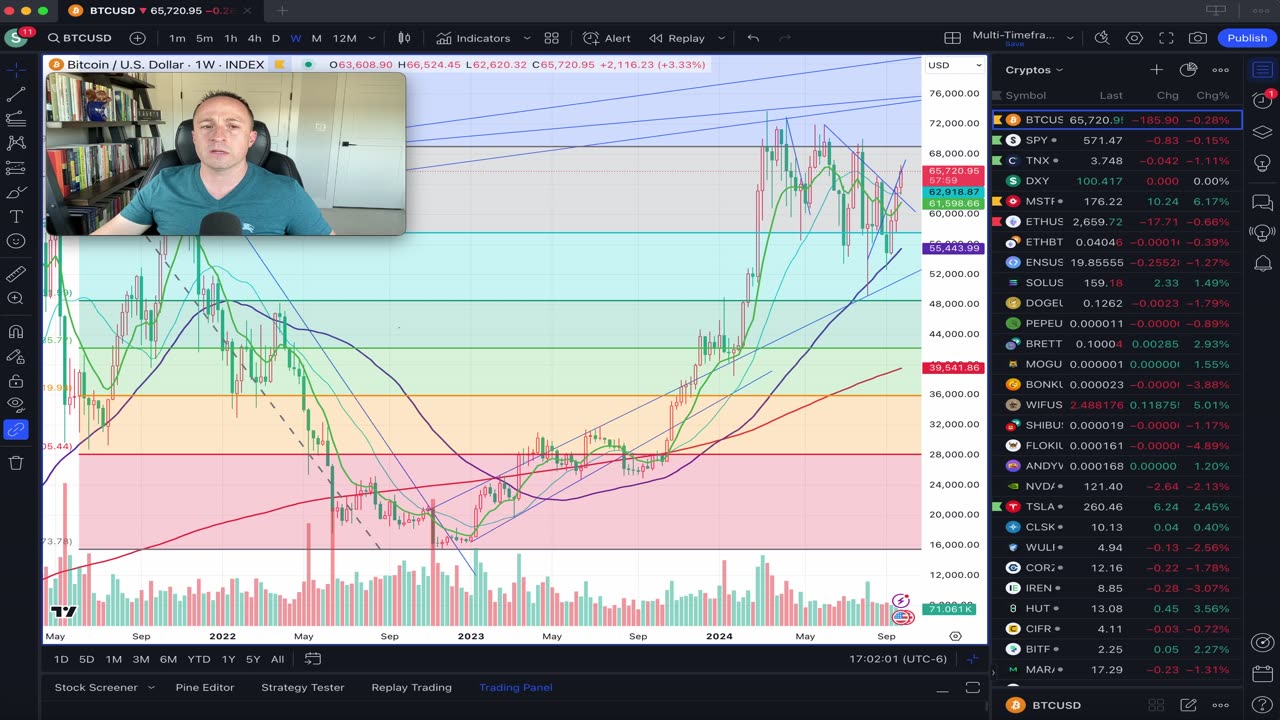Viewport: 1280px width, 720px height.
Task: Open the Indicators dialog
Action: [473, 38]
